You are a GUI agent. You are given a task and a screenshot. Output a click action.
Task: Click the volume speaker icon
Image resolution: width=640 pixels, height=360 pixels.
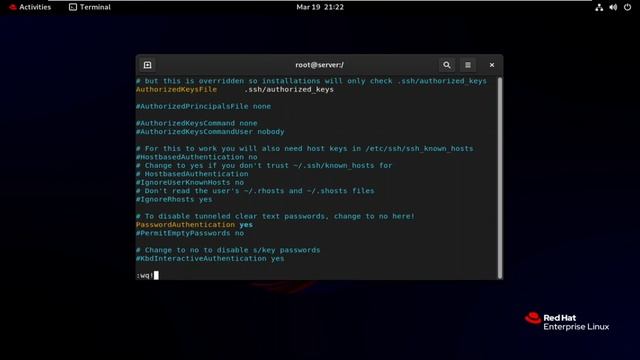tap(613, 7)
